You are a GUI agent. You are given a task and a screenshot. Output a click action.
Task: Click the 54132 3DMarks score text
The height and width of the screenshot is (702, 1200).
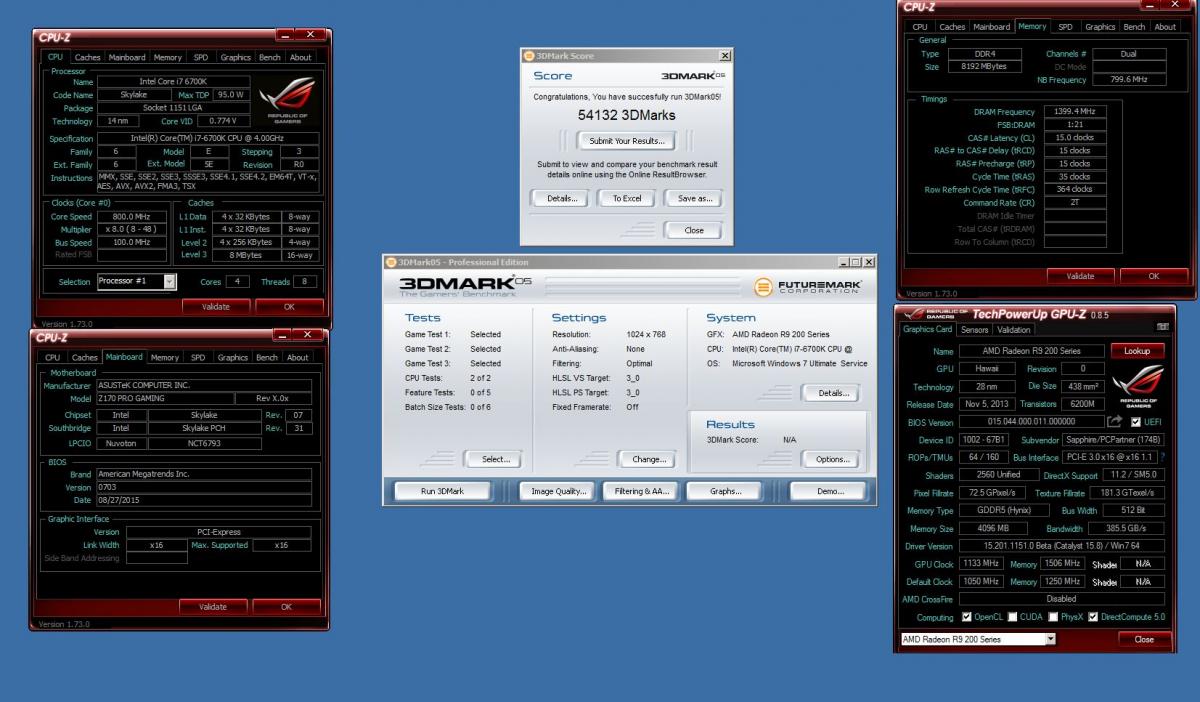point(627,115)
